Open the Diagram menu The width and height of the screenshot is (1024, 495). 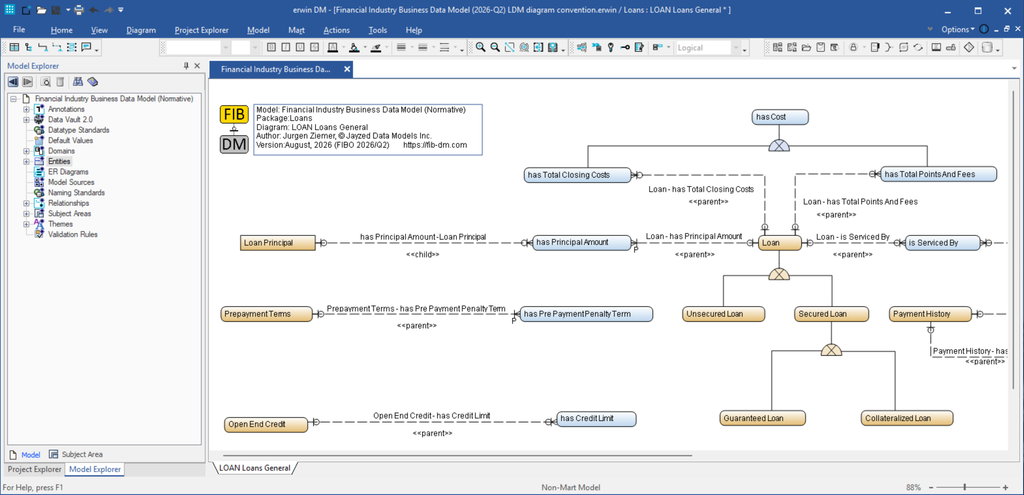click(x=141, y=30)
